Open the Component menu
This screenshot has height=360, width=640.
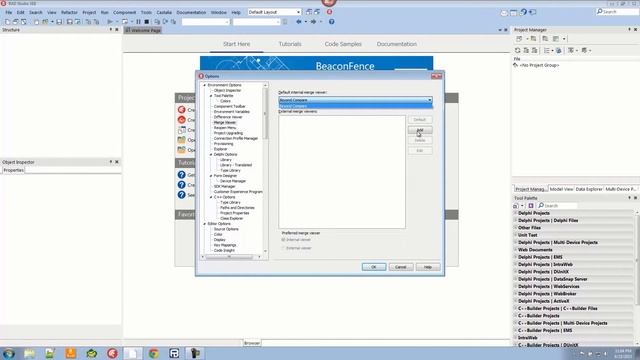pyautogui.click(x=124, y=12)
